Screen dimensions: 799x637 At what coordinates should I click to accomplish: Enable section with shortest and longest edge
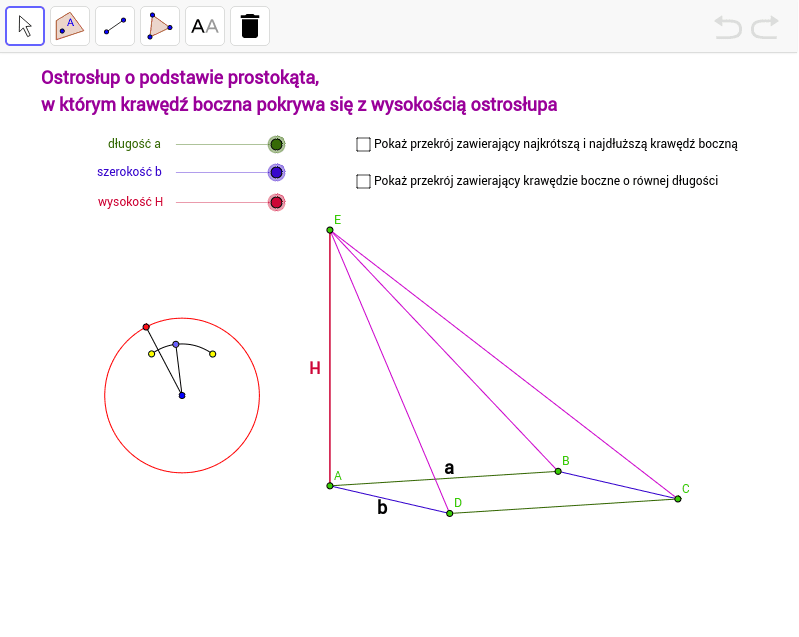pyautogui.click(x=363, y=144)
